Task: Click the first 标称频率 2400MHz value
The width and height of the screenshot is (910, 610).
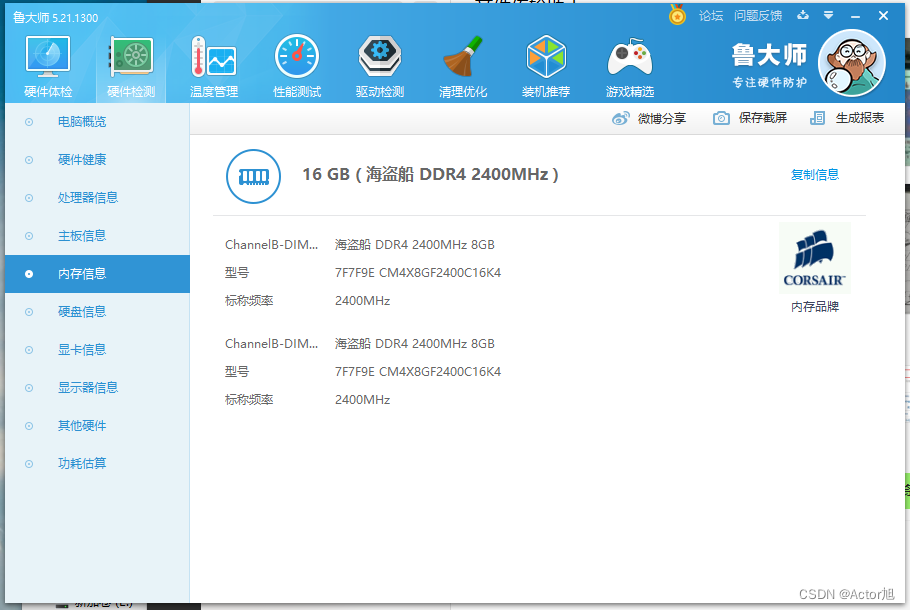Action: tap(362, 301)
